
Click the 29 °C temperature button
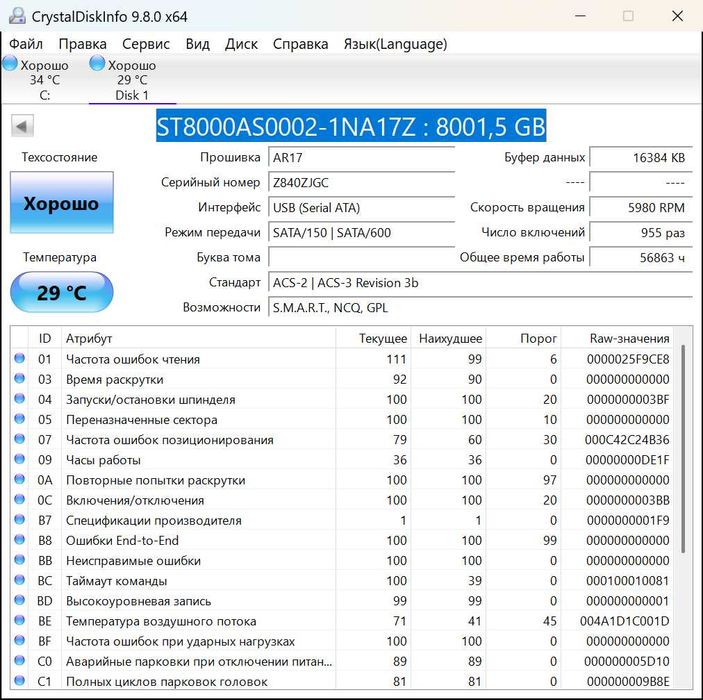coord(61,292)
